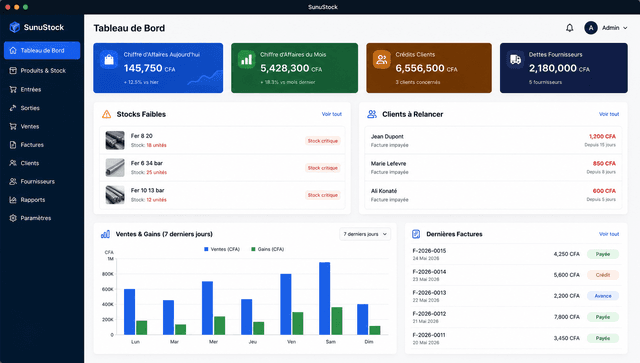This screenshot has height=363, width=640.
Task: Click the Crédits Clients 6,556,500 CFA amount
Action: [426, 68]
